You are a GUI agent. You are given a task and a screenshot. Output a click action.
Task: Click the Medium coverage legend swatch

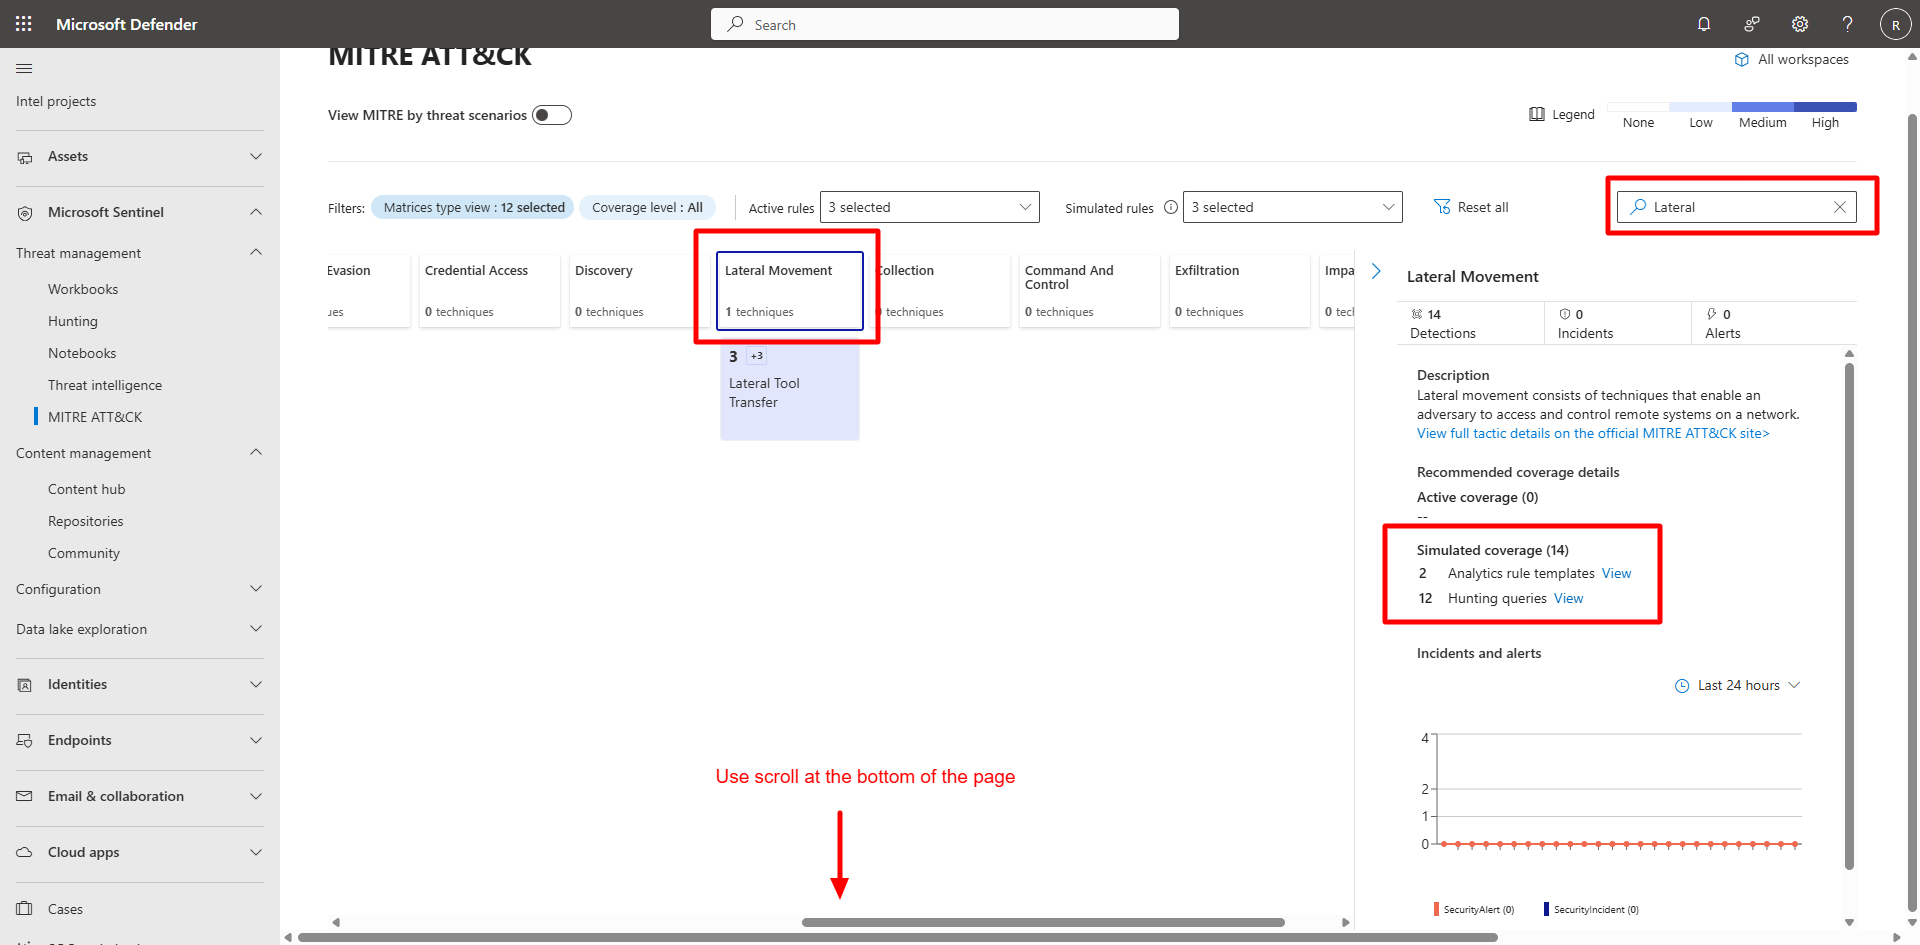(1763, 106)
